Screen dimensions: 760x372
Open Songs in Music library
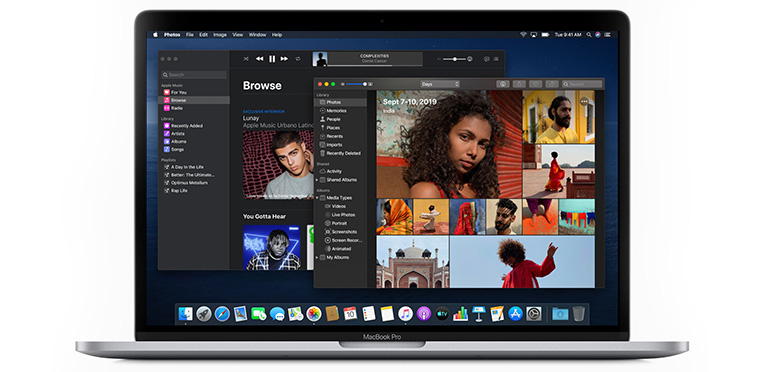194,149
